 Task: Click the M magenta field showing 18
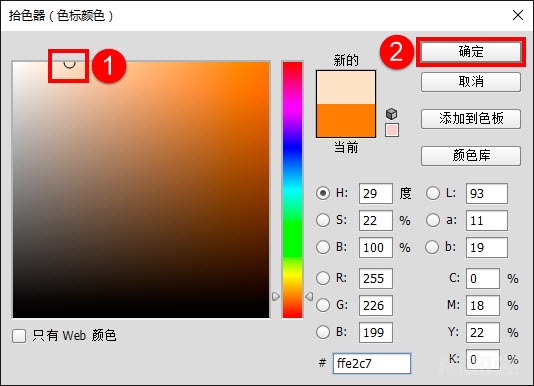click(483, 305)
